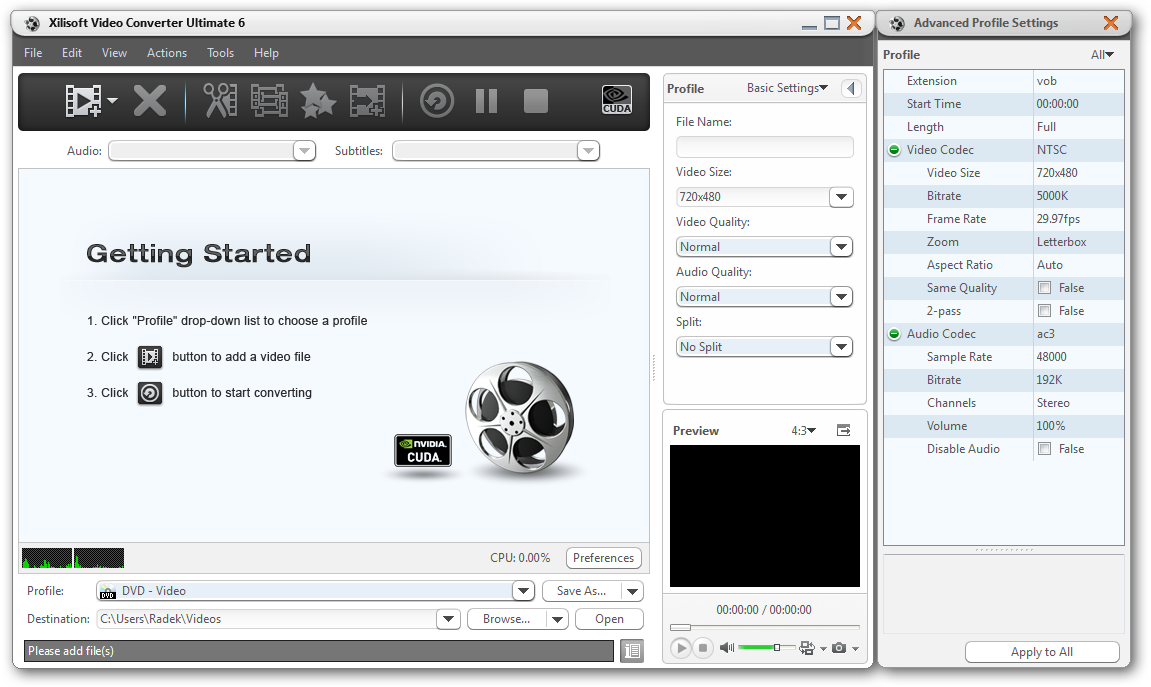Play the preview video
Image resolution: width=1151 pixels, height=687 pixels.
pos(680,647)
